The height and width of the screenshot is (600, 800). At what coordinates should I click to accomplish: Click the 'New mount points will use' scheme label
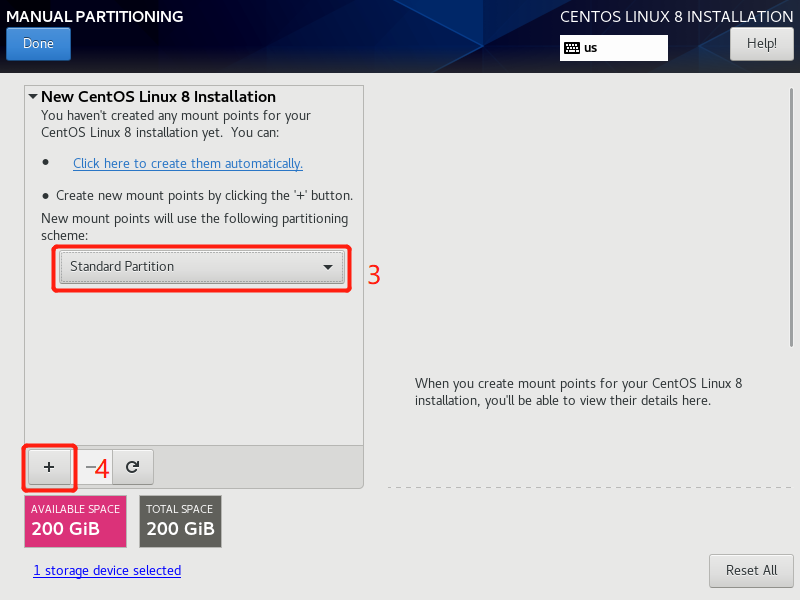194,227
